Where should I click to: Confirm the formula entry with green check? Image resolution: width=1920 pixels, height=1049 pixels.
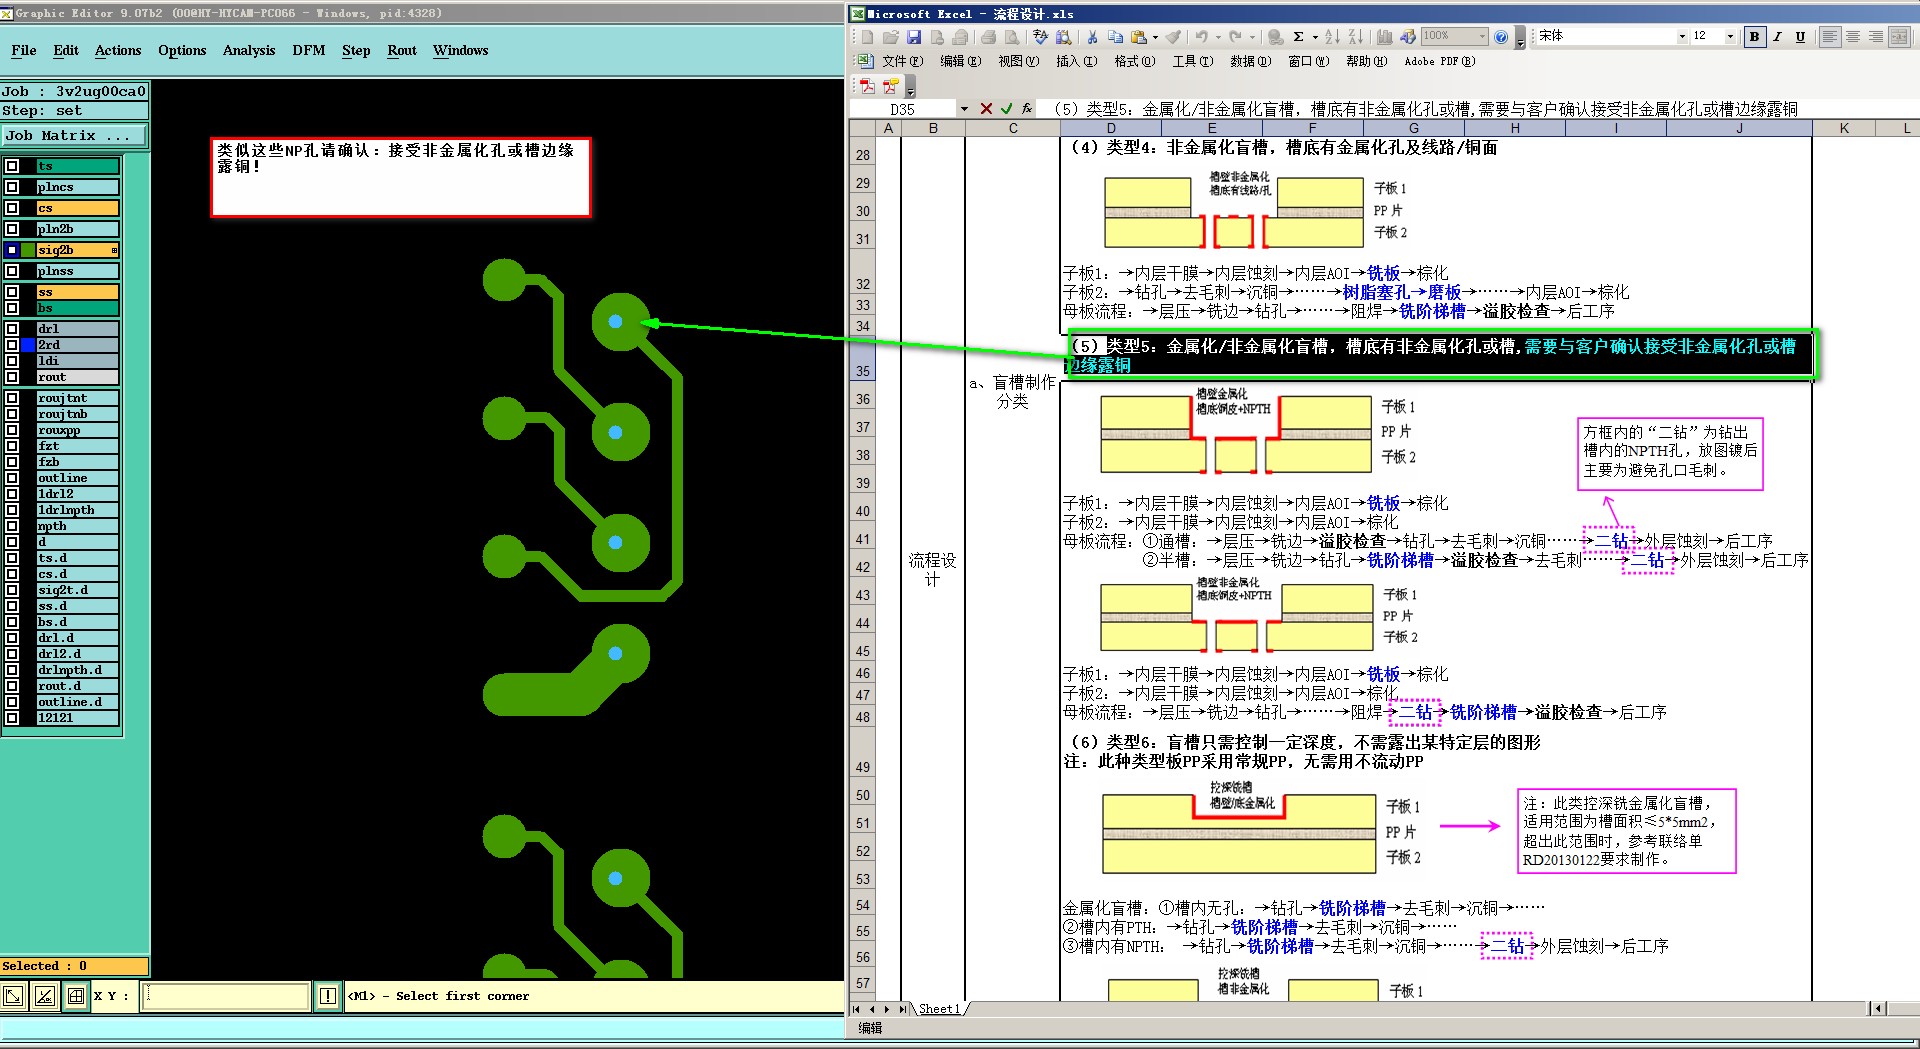click(x=1006, y=109)
